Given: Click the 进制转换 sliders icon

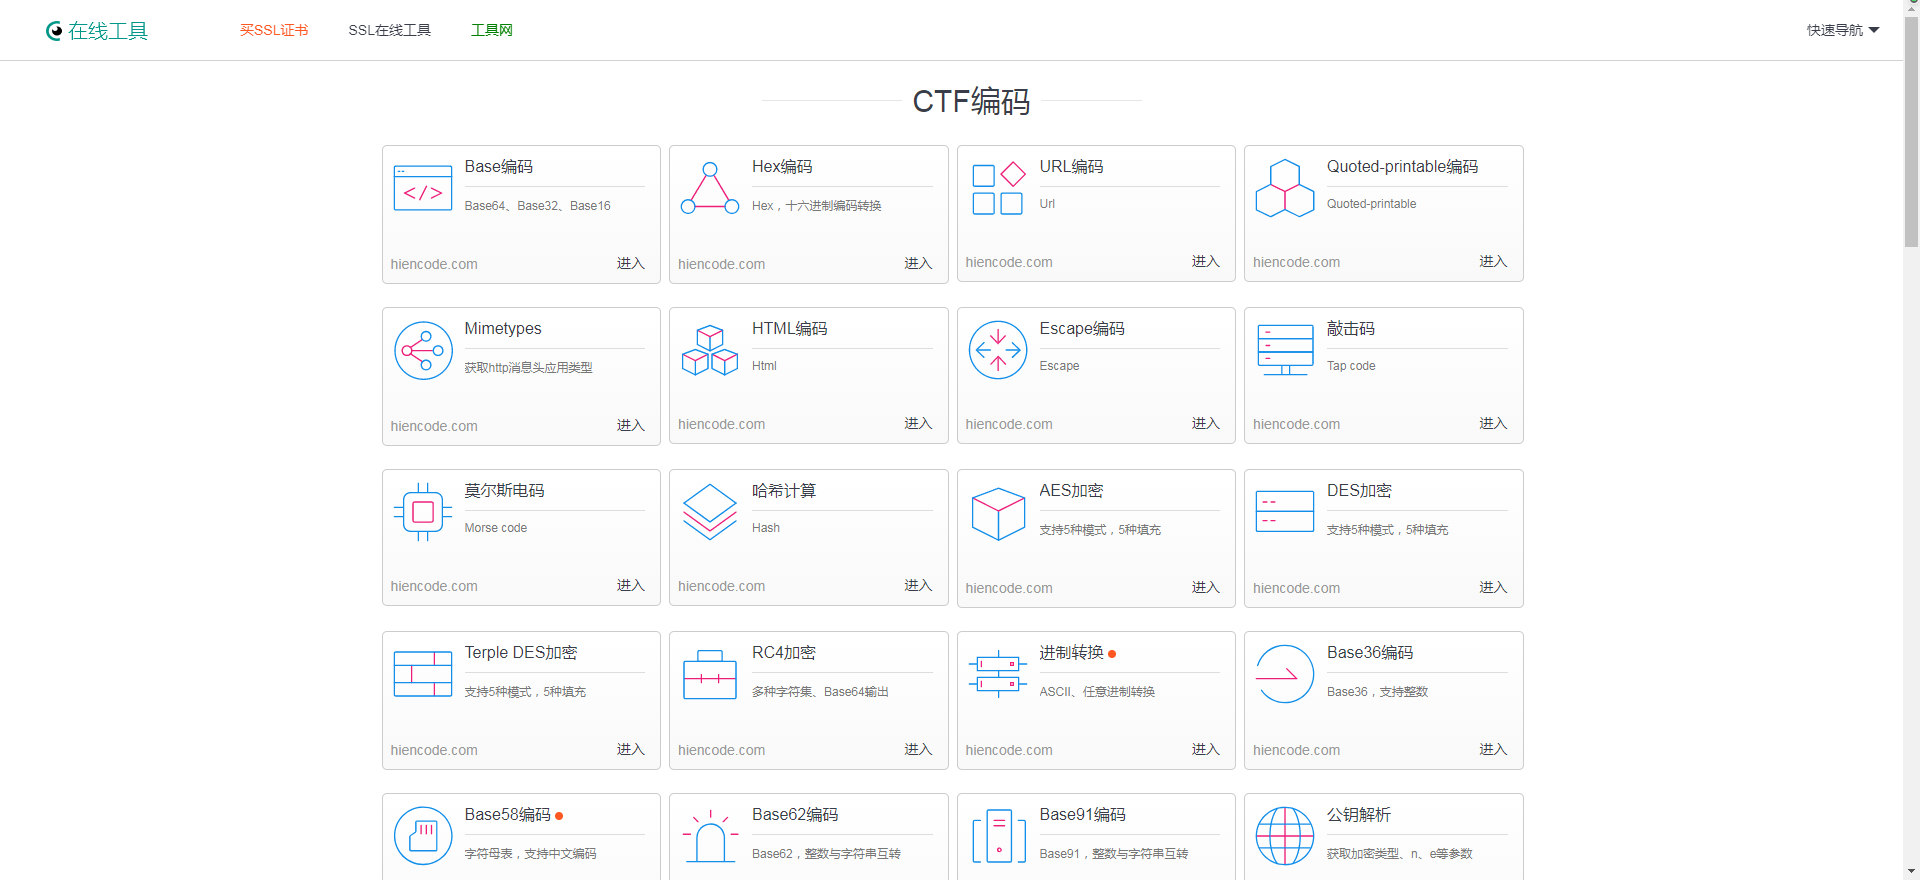Looking at the screenshot, I should (x=998, y=674).
